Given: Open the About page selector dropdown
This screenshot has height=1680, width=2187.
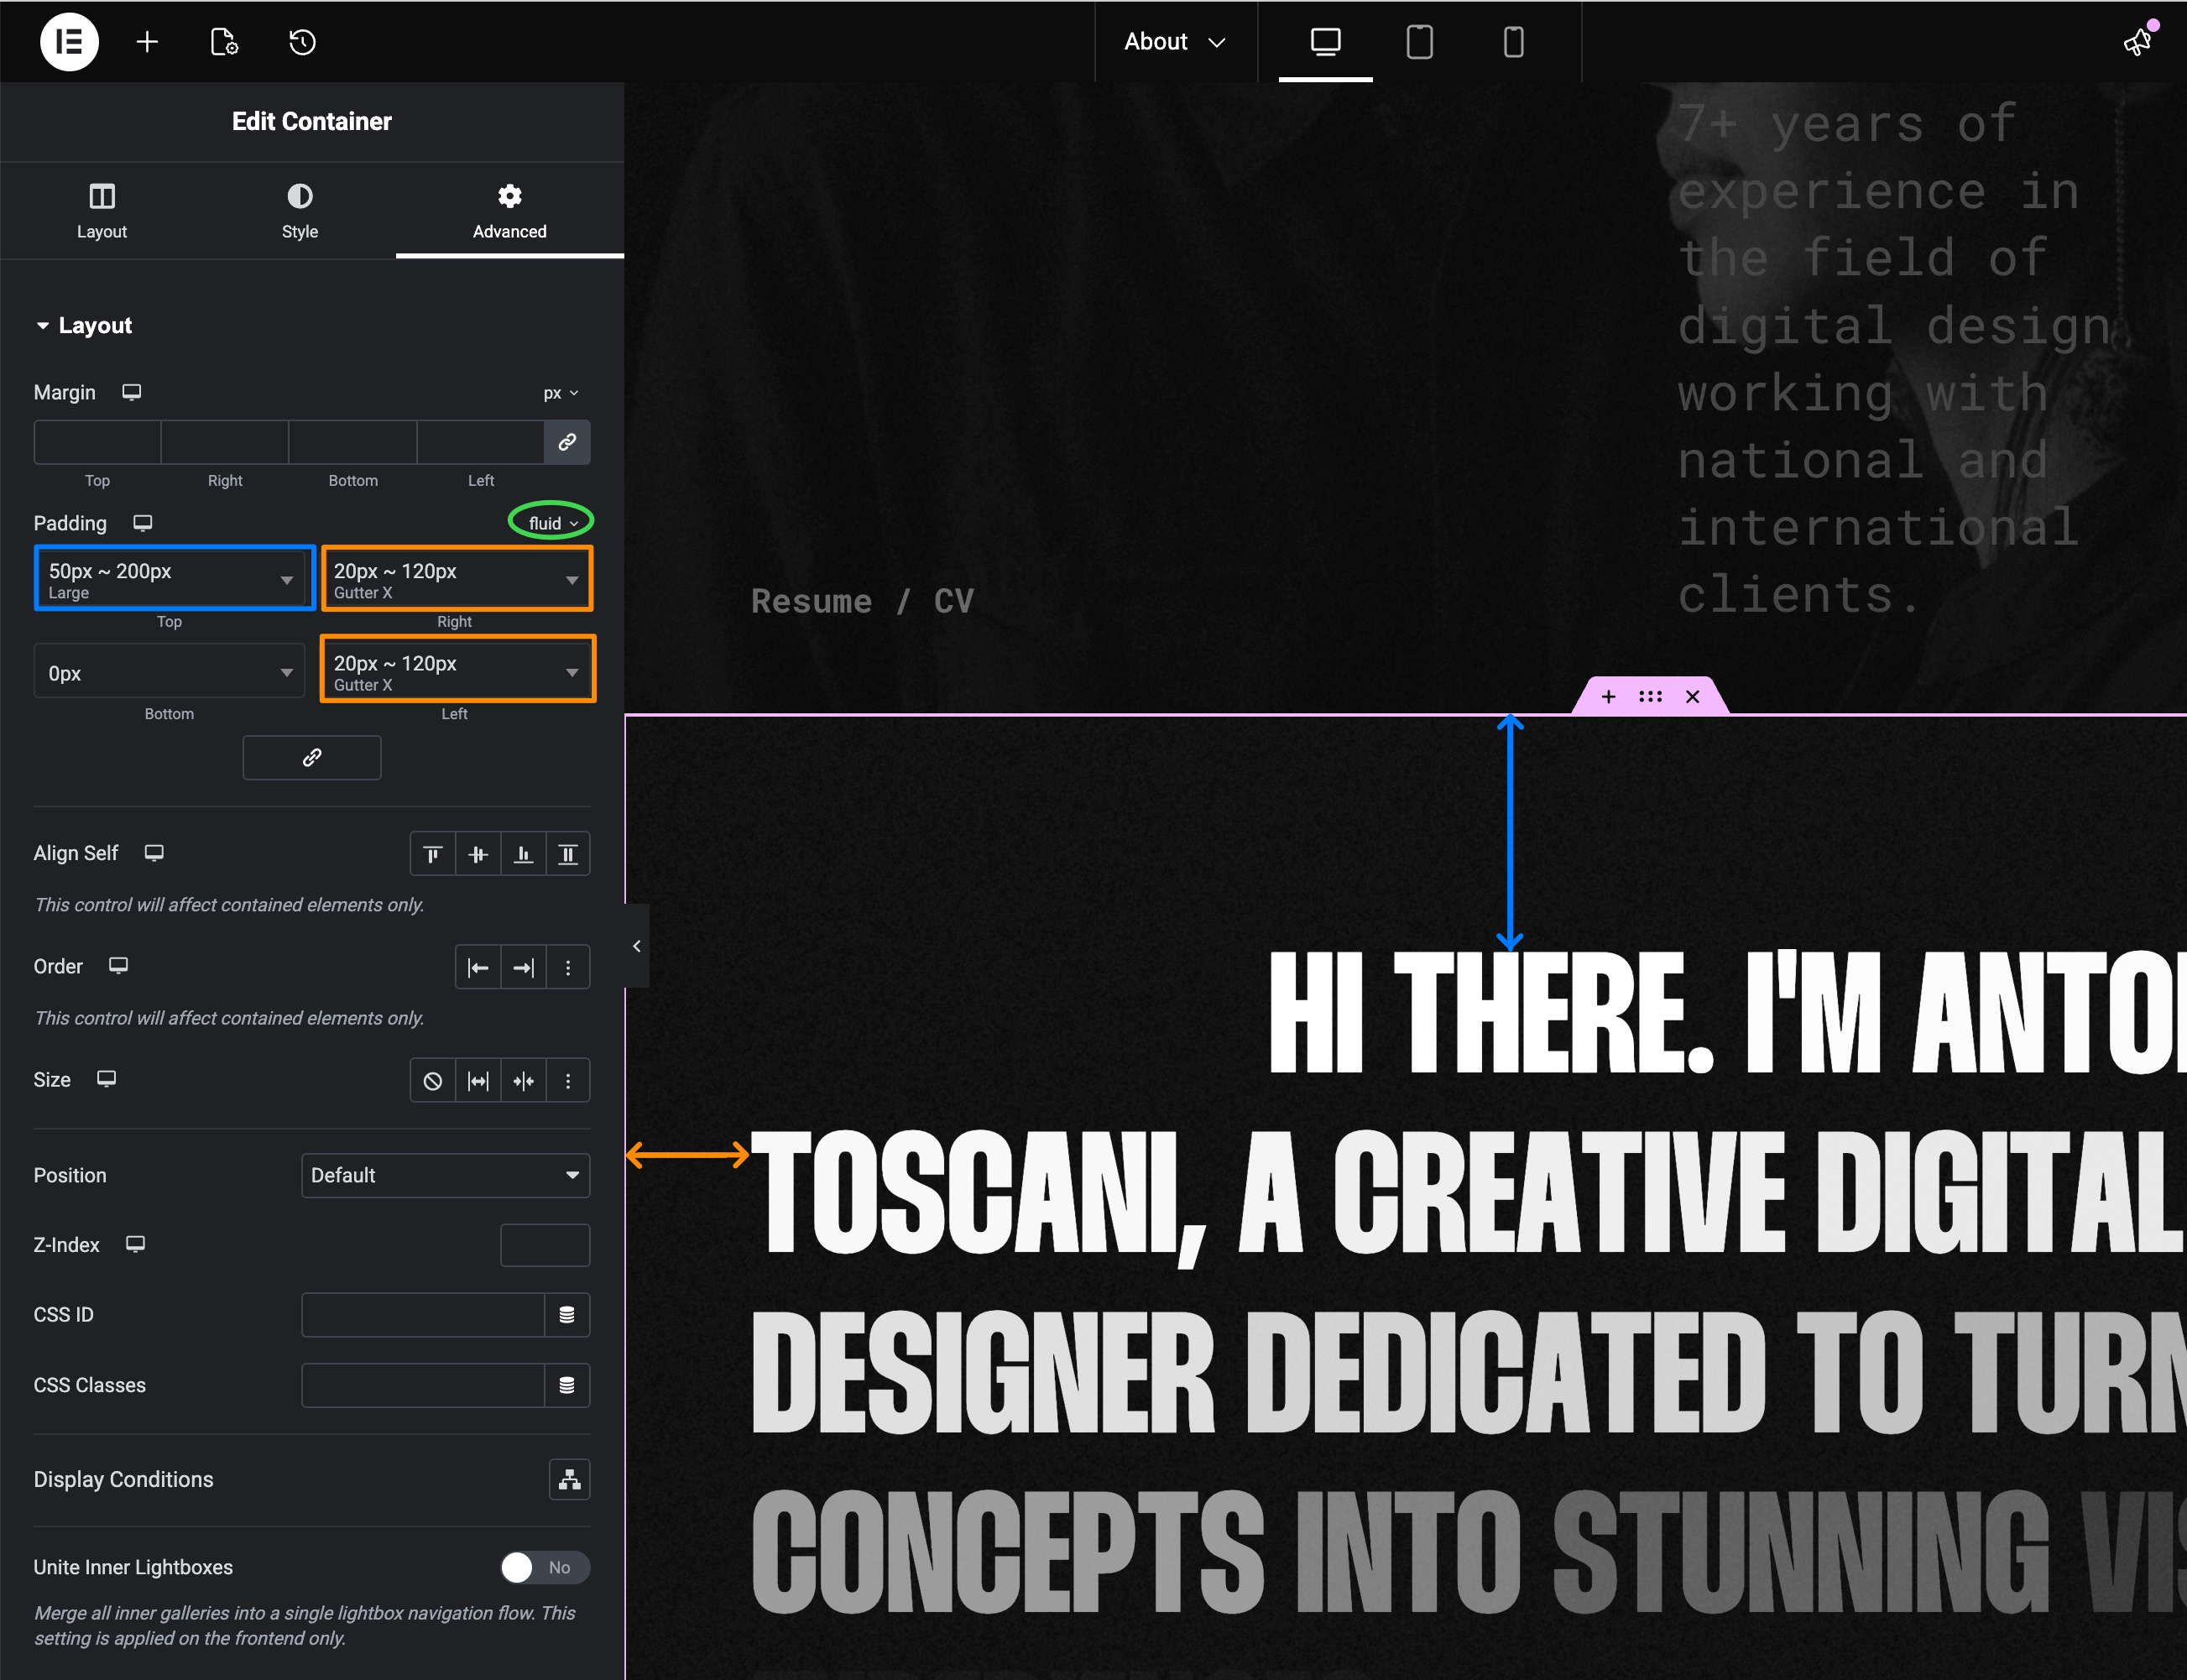Looking at the screenshot, I should [1174, 42].
